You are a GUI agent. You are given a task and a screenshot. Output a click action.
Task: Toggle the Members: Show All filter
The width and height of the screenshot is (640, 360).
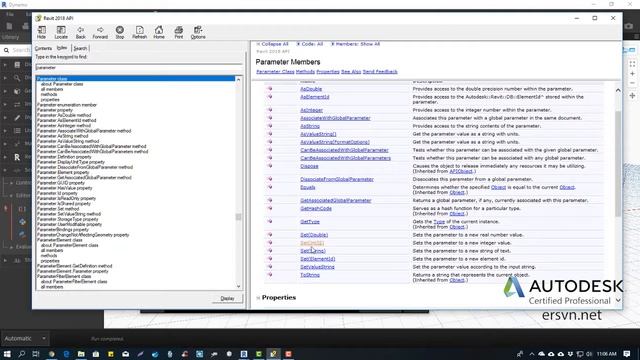[355, 44]
